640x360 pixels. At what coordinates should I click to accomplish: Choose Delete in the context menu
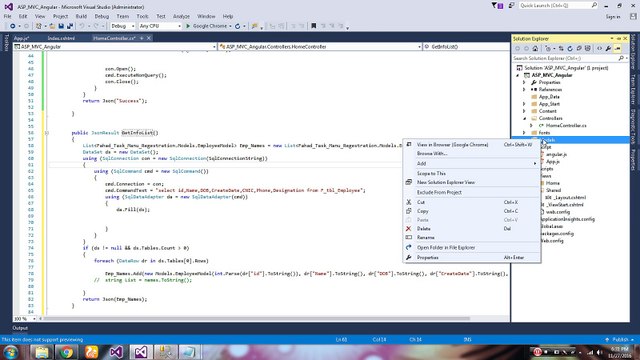(471, 229)
